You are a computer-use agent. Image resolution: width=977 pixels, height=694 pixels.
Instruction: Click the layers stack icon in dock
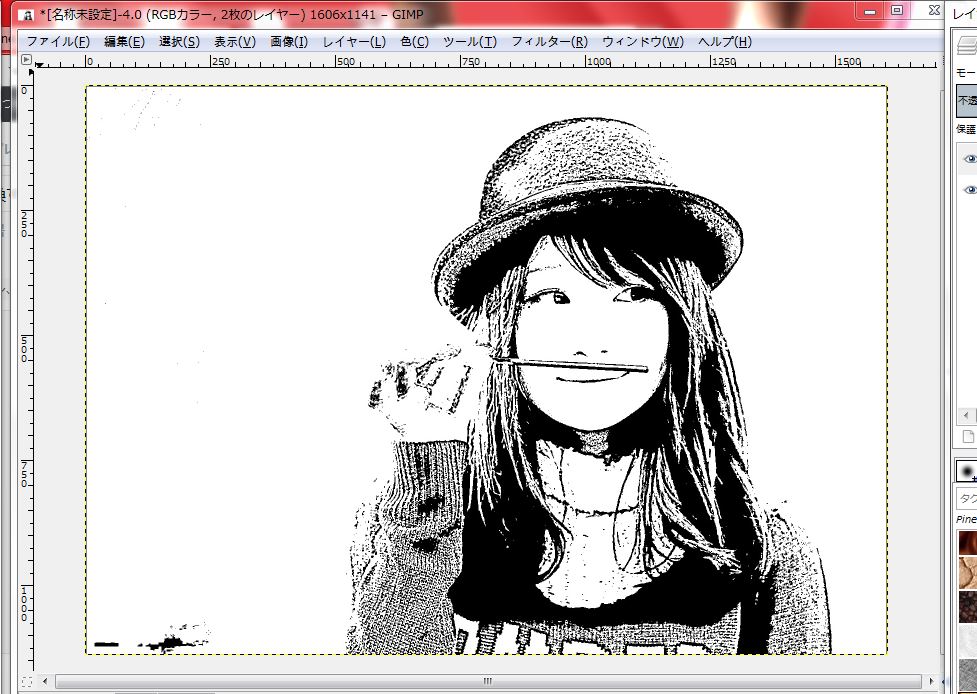(967, 44)
